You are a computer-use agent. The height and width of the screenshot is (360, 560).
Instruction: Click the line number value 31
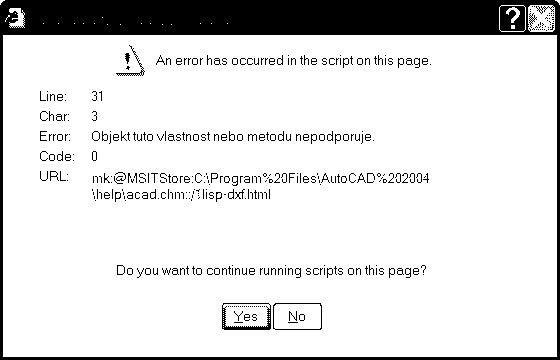tap(97, 96)
